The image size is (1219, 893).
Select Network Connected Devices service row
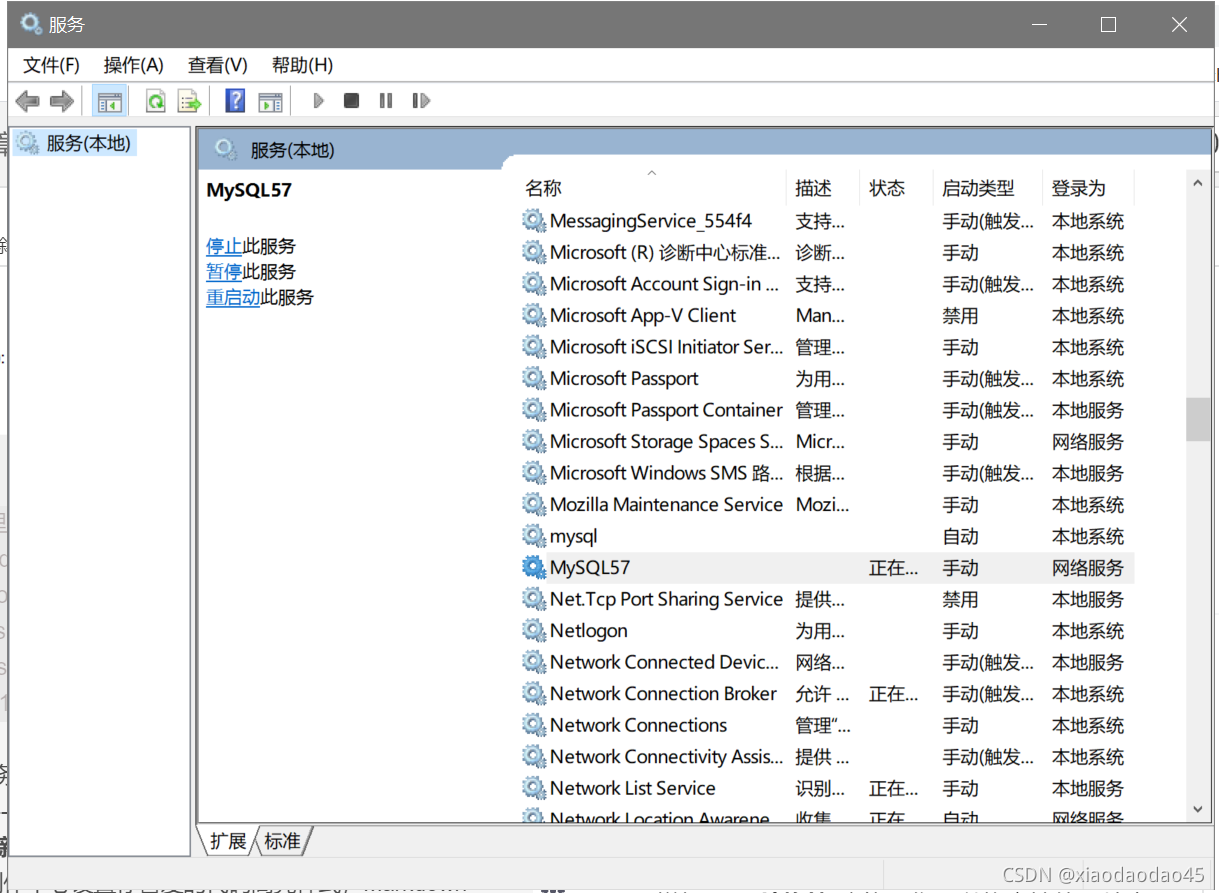[x=828, y=662]
